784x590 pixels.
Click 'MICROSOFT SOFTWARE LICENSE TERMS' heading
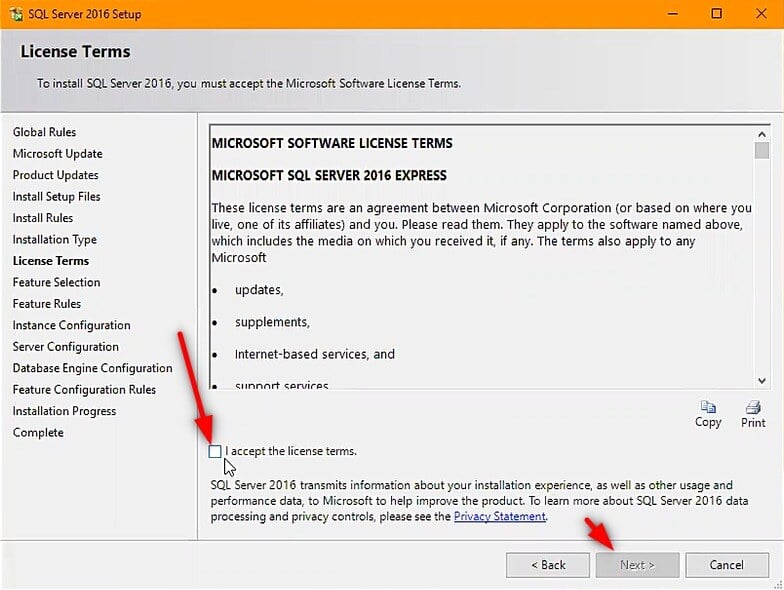[332, 144]
